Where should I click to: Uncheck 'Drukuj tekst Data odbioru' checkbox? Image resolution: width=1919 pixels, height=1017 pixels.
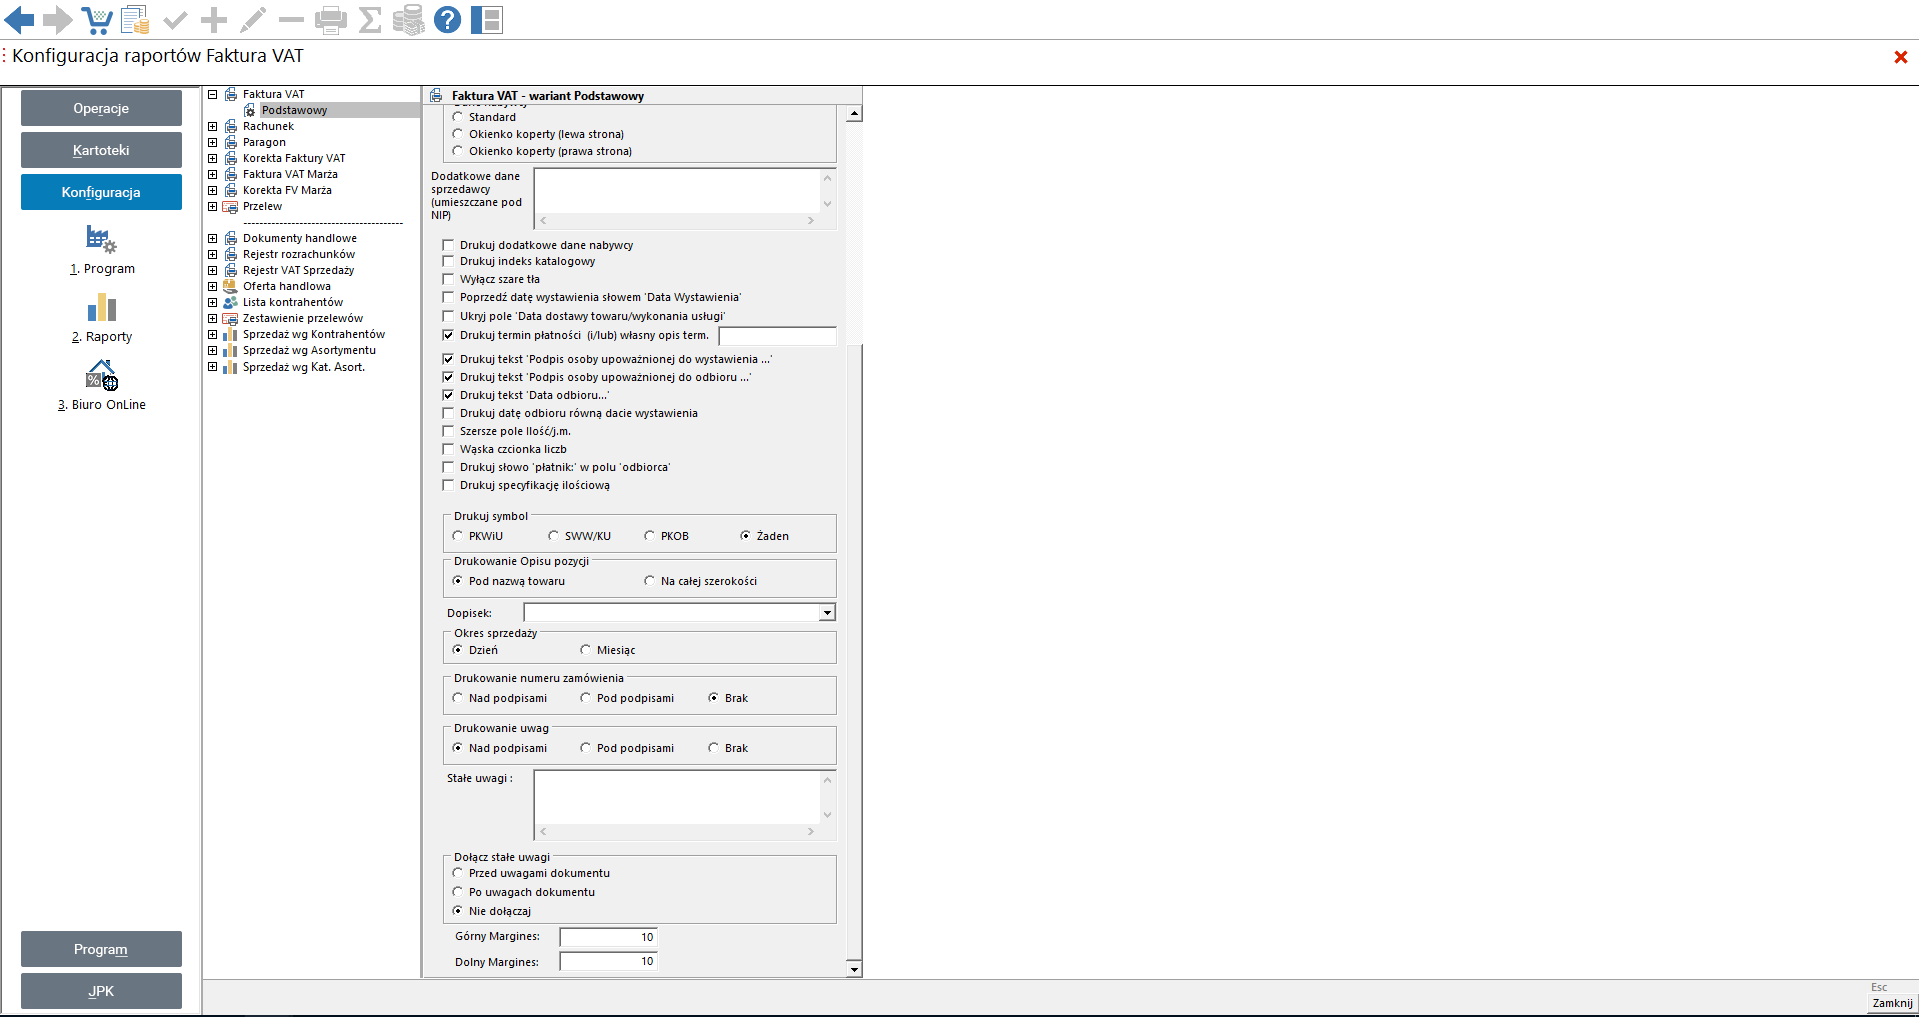pyautogui.click(x=448, y=396)
